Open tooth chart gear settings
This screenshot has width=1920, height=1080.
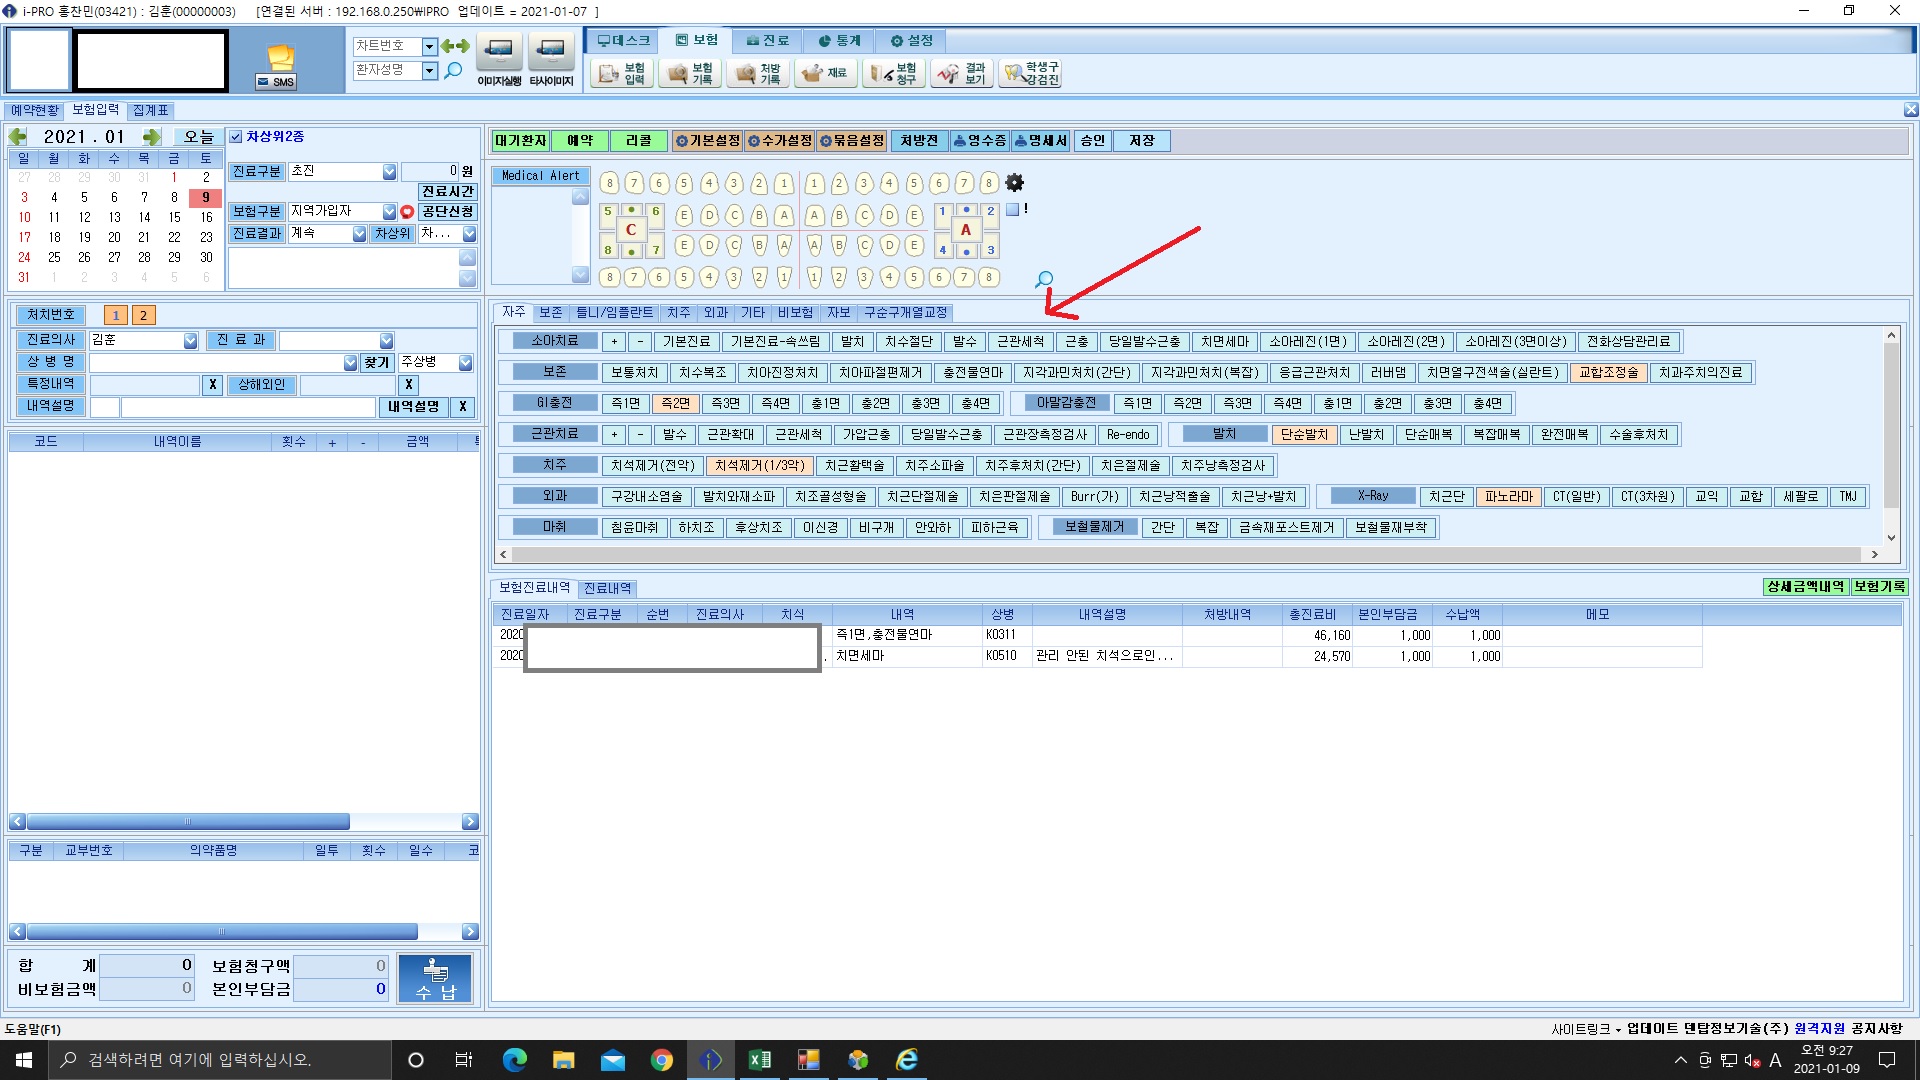[x=1014, y=183]
